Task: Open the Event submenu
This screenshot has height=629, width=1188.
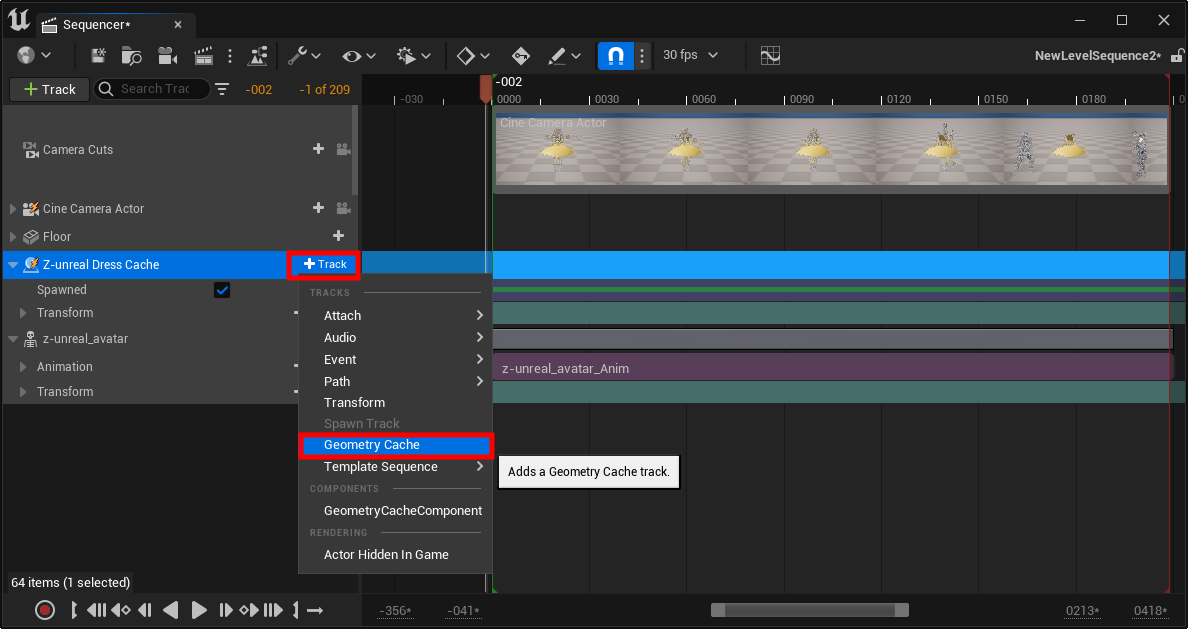Action: (x=395, y=359)
